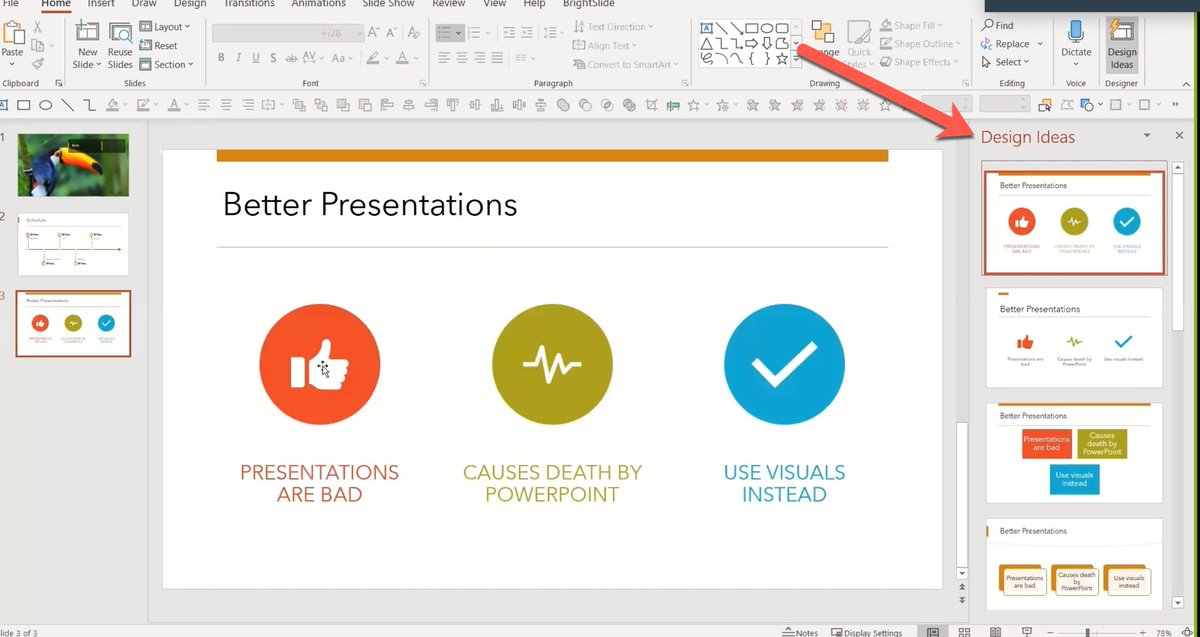Toggle numbered list
The image size is (1200, 637).
[x=475, y=33]
